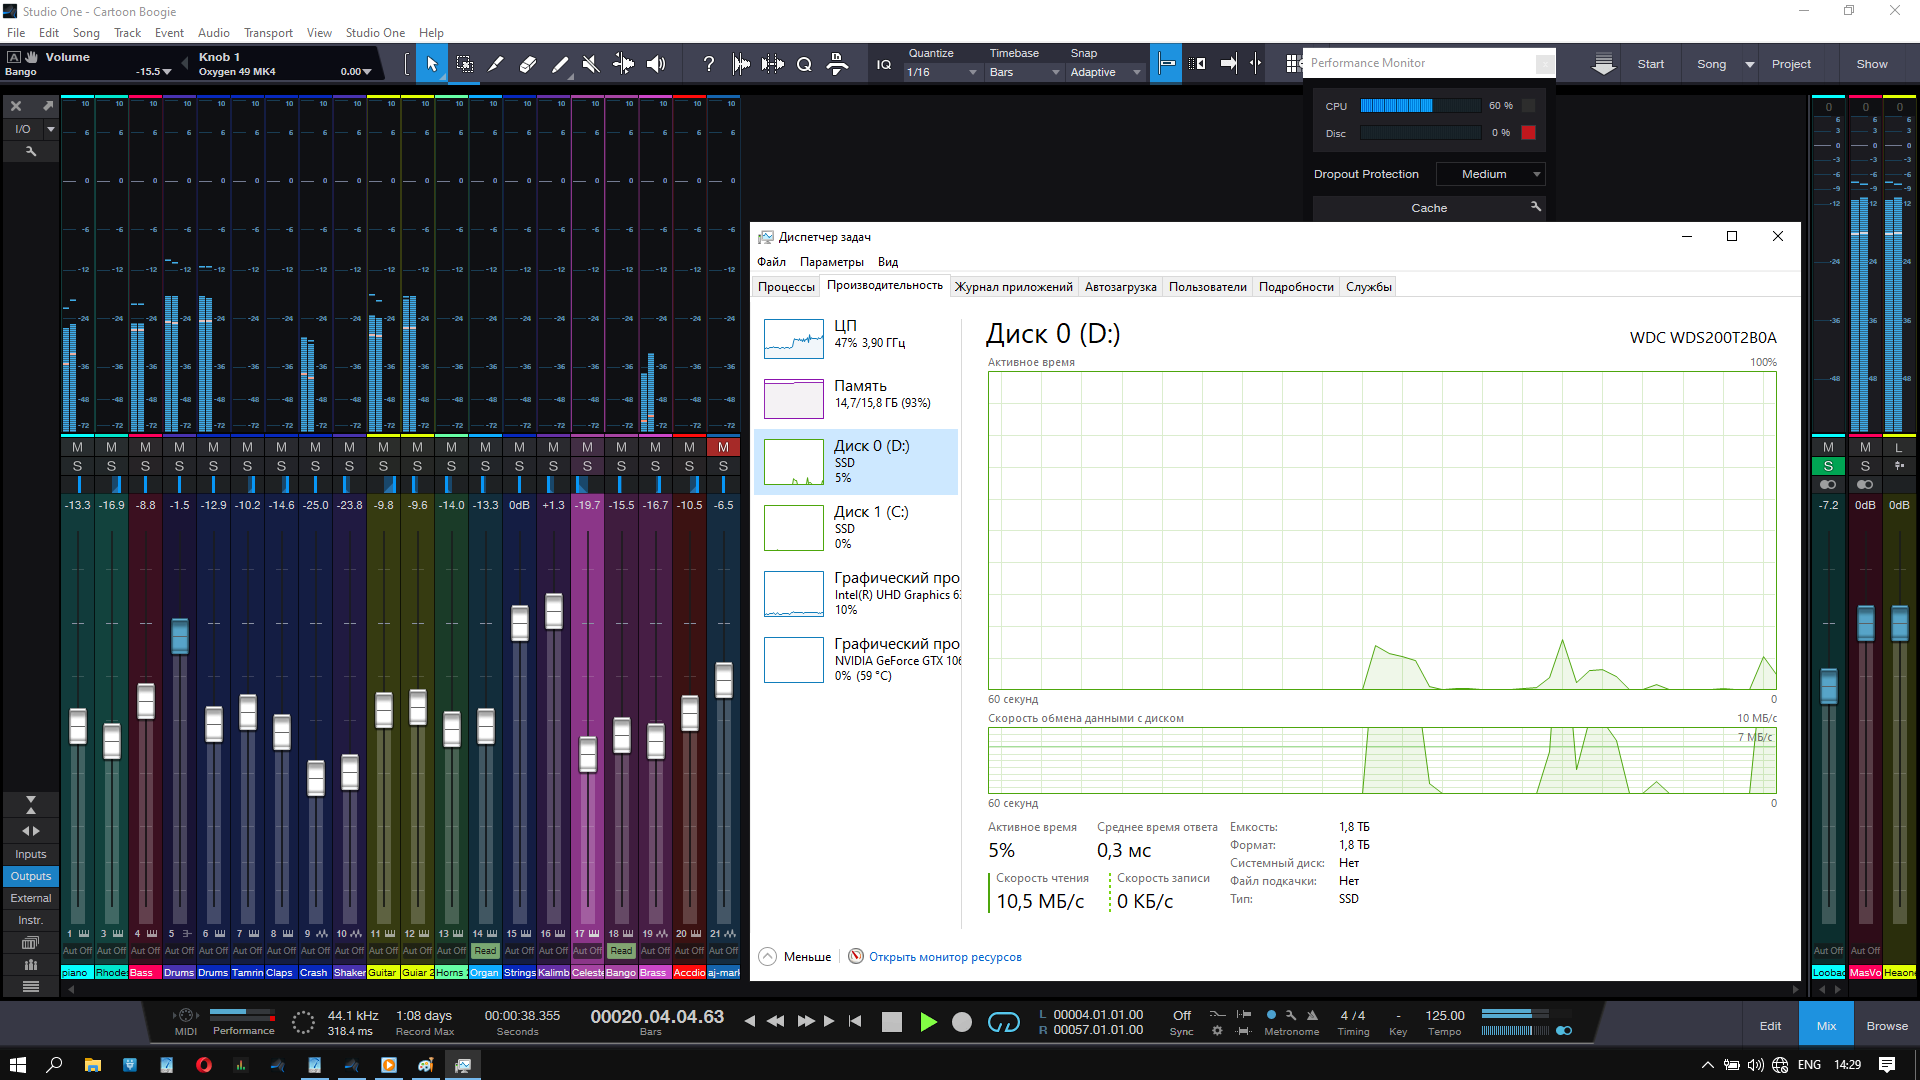Toggle the Loop button in transport
Image resolution: width=1920 pixels, height=1080 pixels.
(x=1003, y=1022)
